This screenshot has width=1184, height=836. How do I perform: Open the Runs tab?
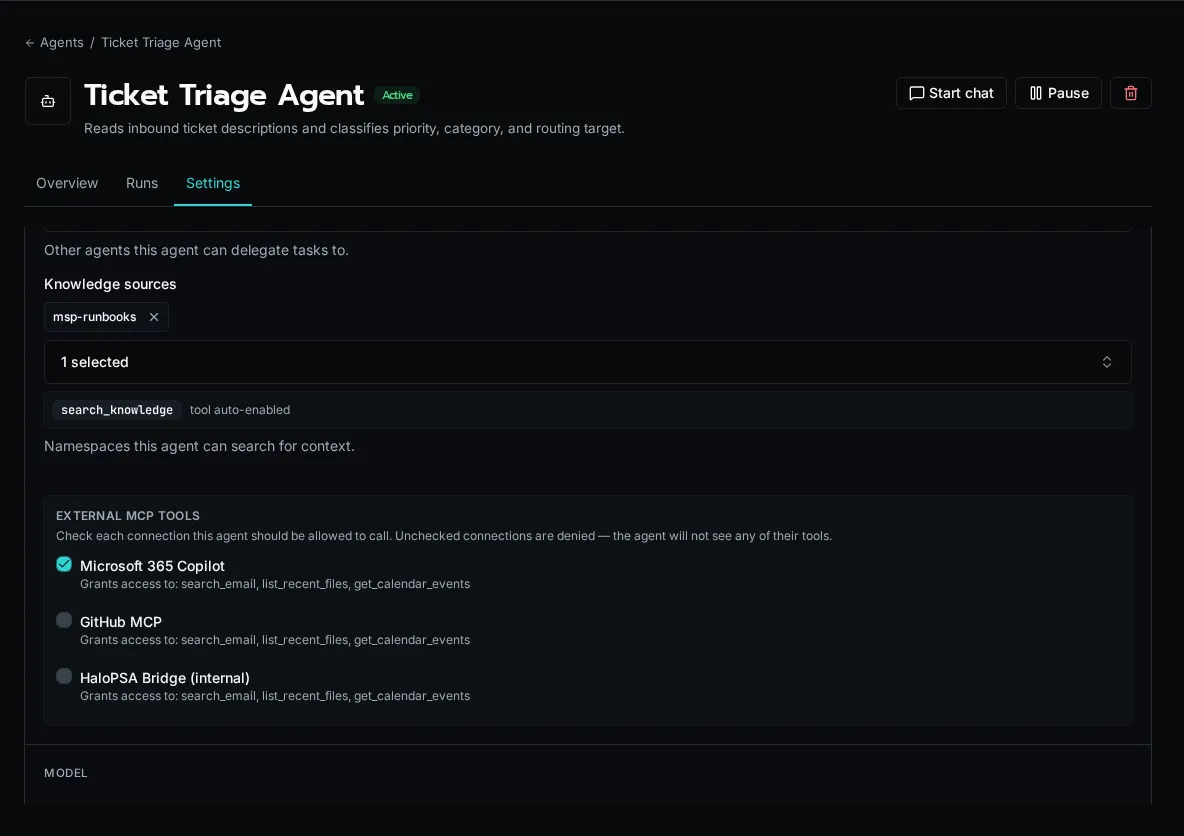[x=142, y=183]
